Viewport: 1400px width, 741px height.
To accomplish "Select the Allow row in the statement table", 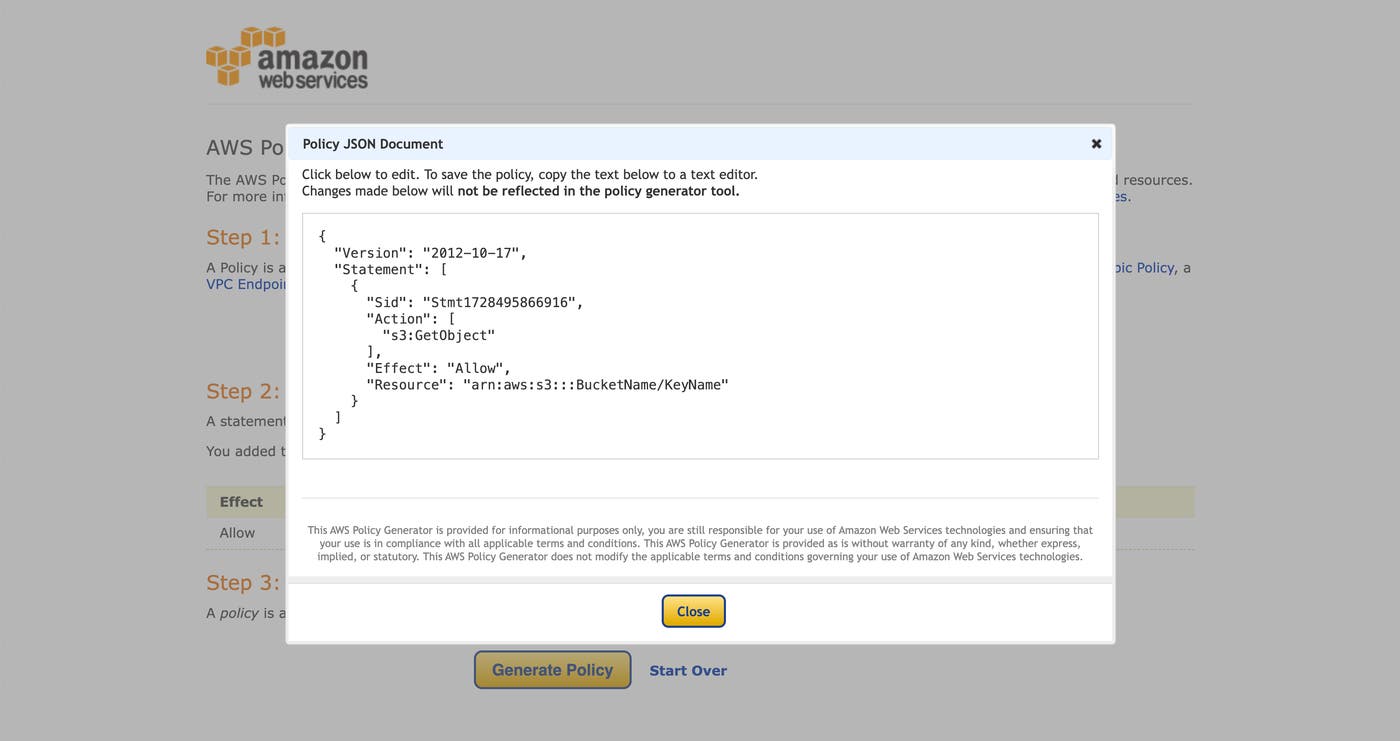I will pyautogui.click(x=237, y=532).
